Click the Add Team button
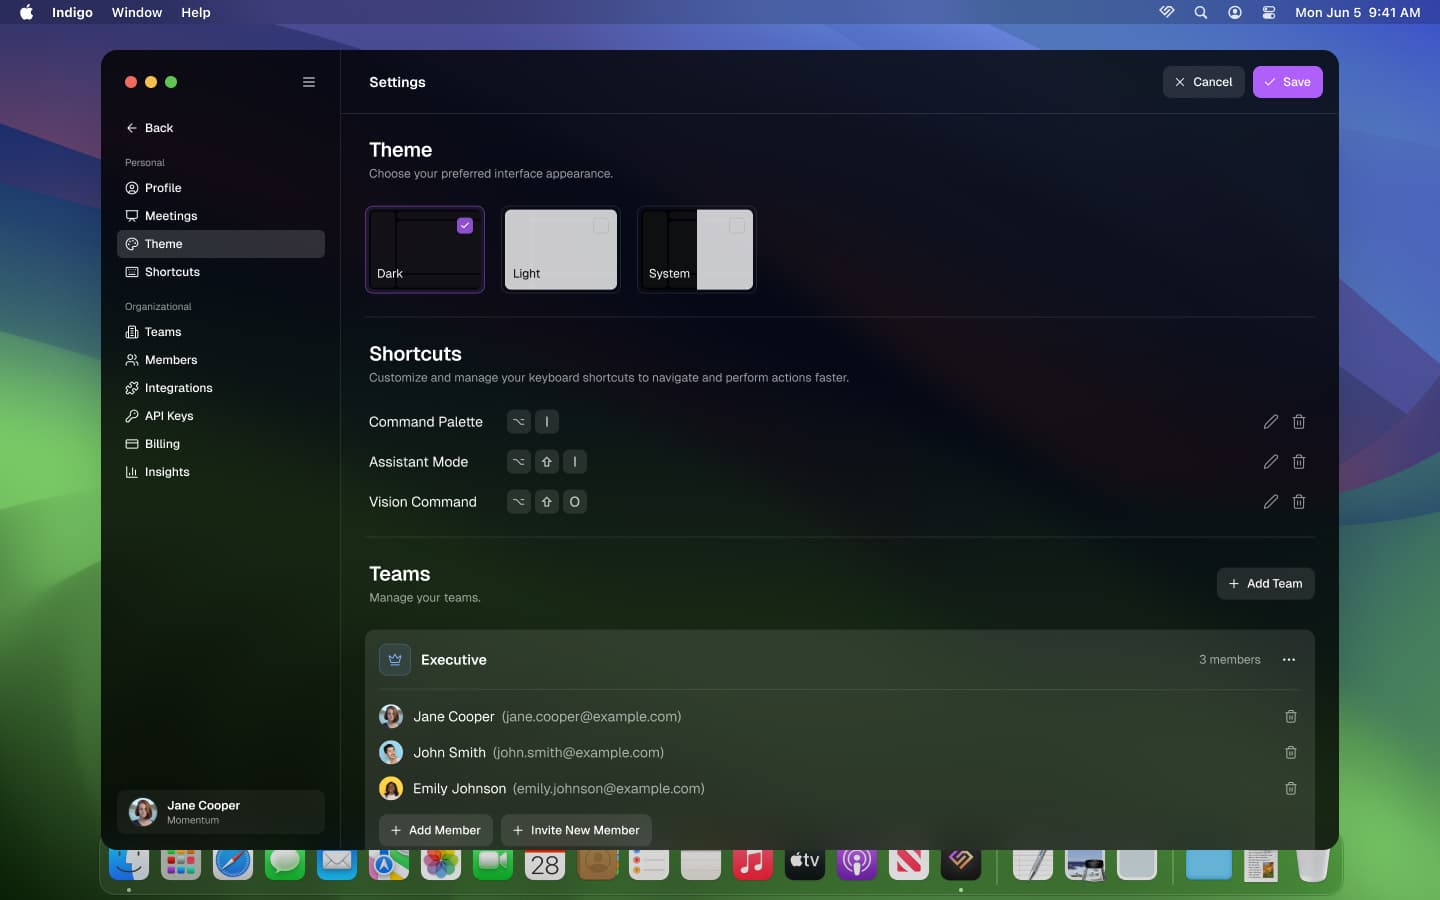Screen dimensions: 1440x900 1266,583
